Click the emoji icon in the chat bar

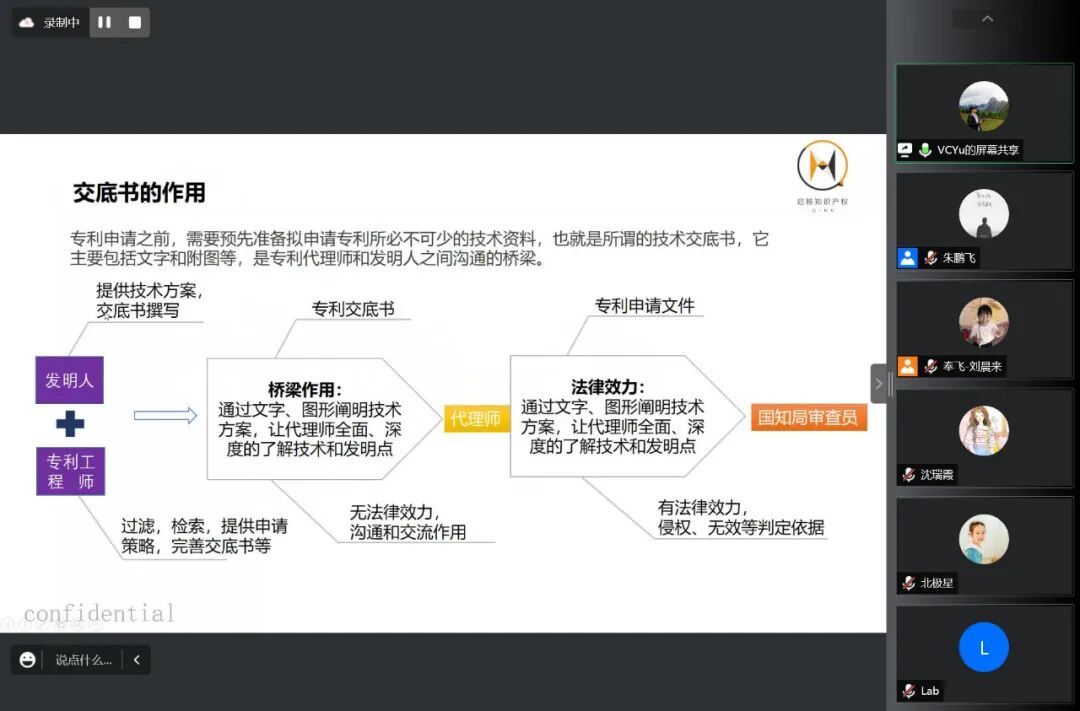point(26,659)
